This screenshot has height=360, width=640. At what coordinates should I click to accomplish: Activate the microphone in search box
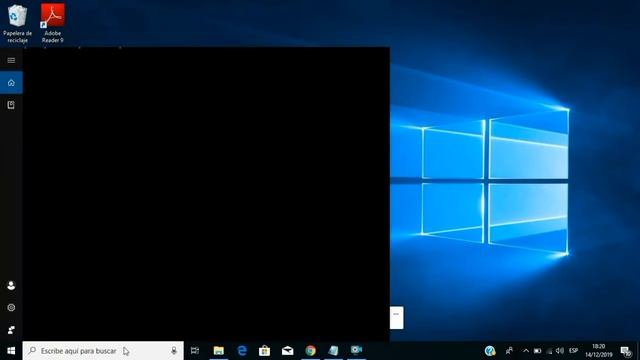point(174,351)
